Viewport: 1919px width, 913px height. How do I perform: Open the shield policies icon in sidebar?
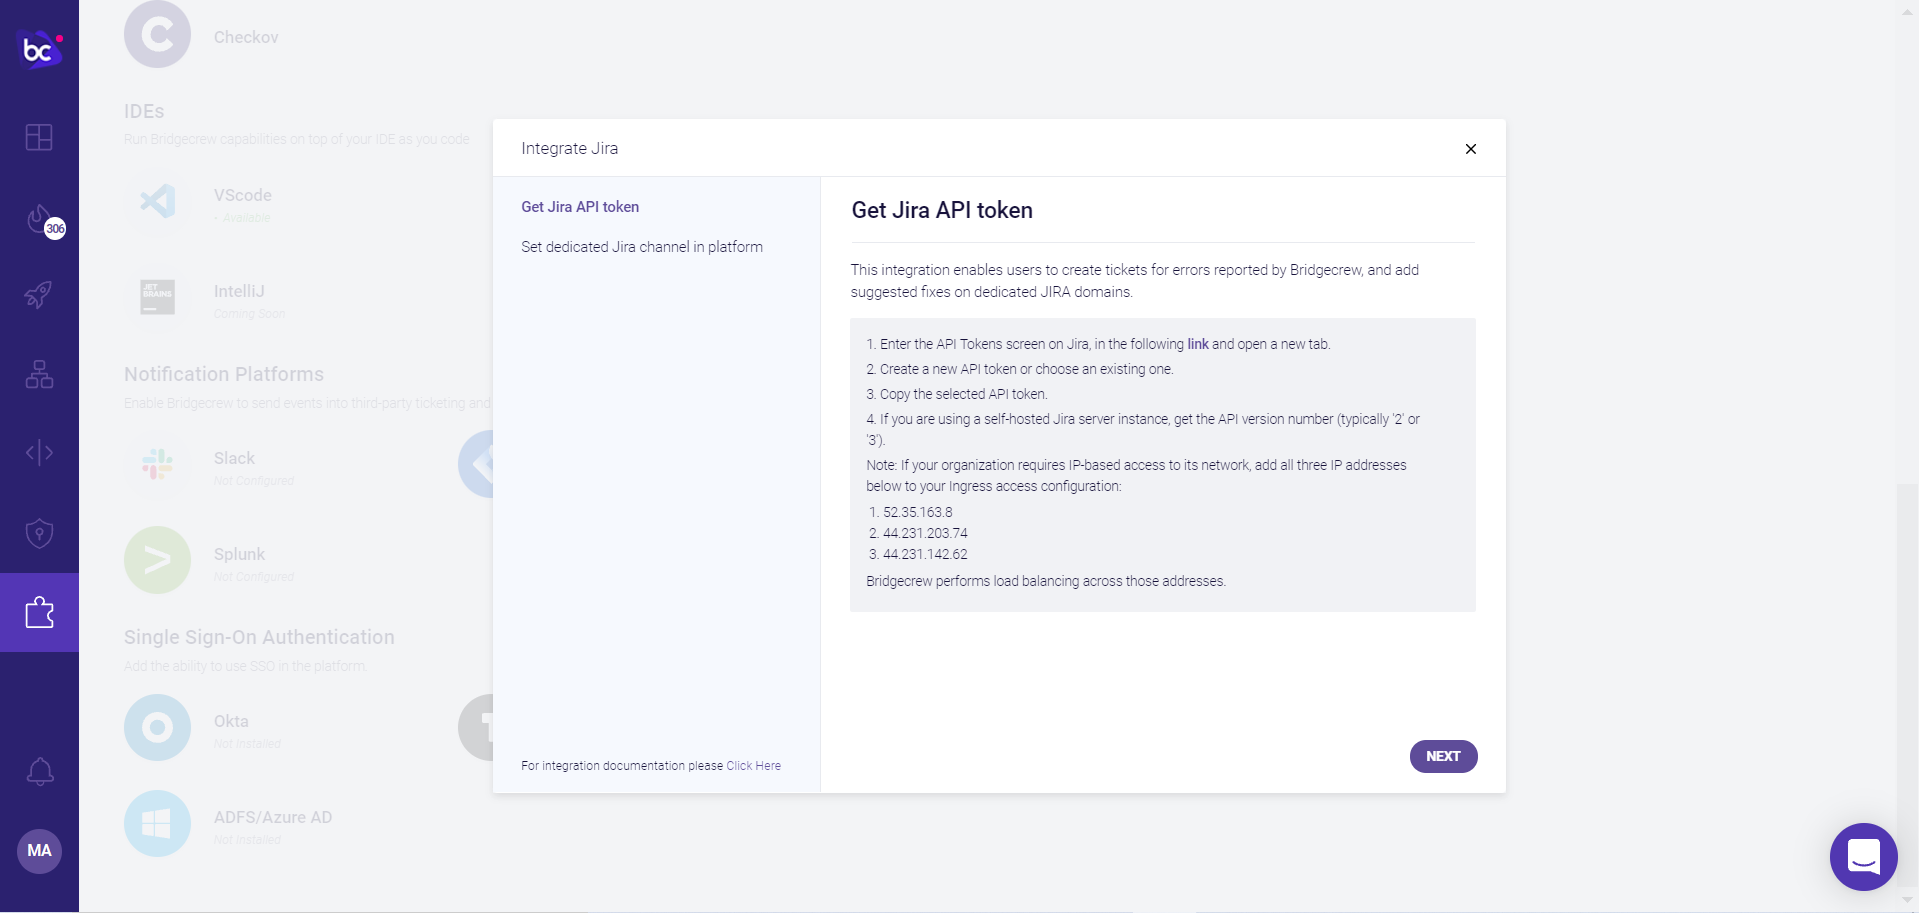[x=39, y=533]
